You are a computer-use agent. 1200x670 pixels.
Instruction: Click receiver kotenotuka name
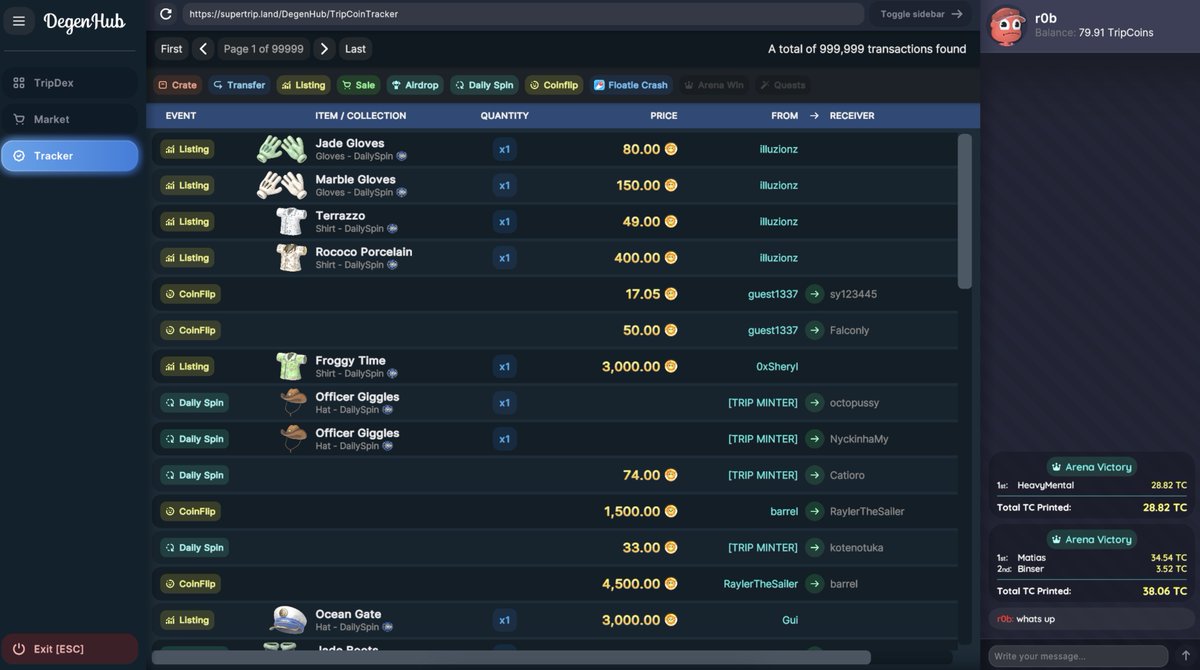857,548
